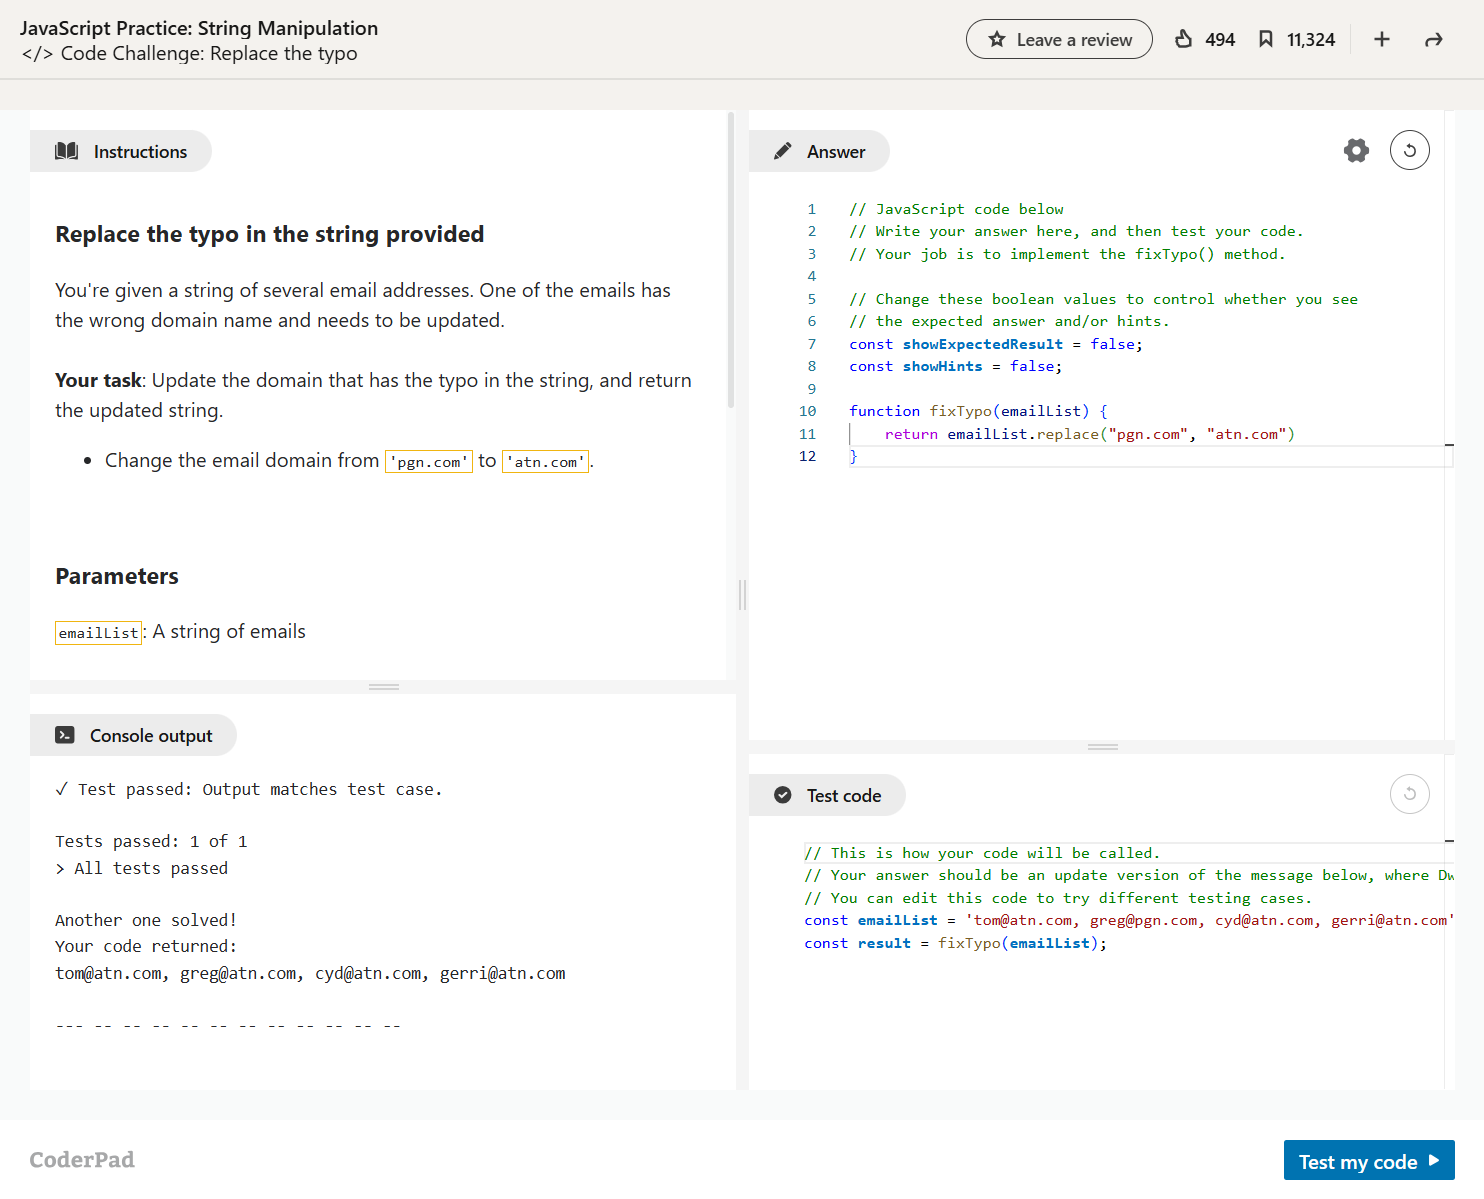Click the Test code reset icon
The height and width of the screenshot is (1199, 1484).
[x=1409, y=795]
